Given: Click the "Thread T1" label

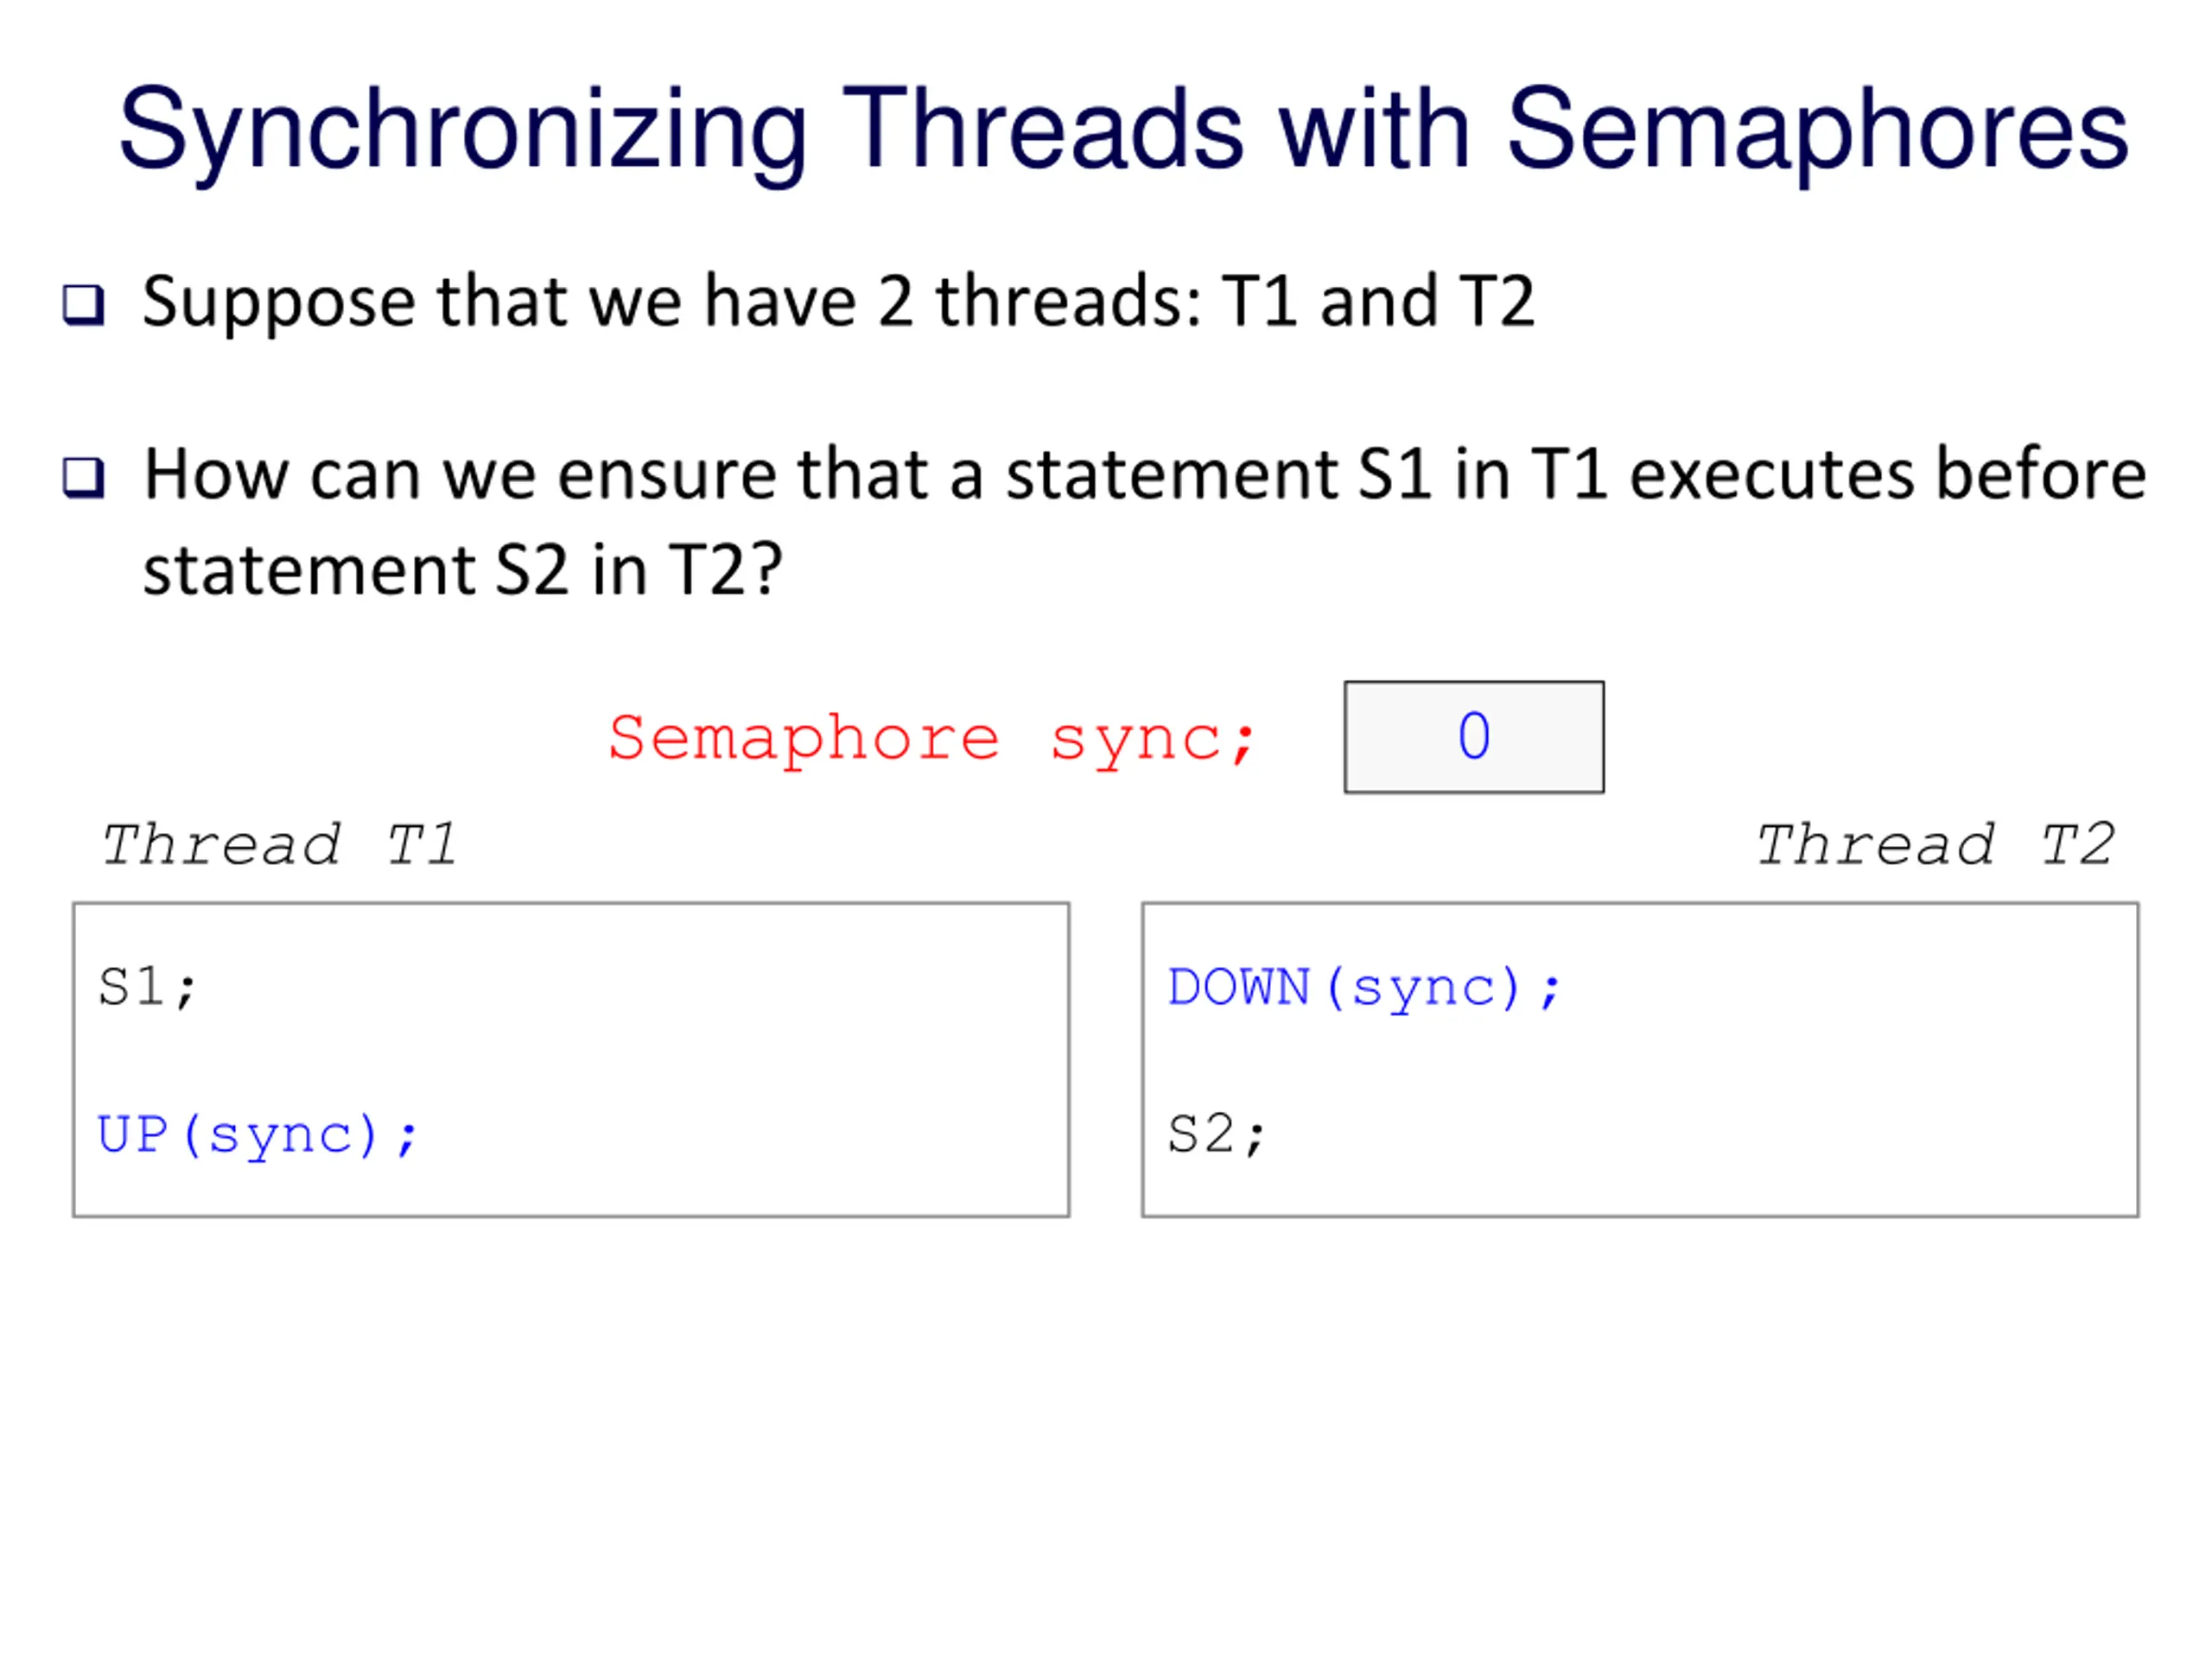Looking at the screenshot, I should (x=280, y=845).
